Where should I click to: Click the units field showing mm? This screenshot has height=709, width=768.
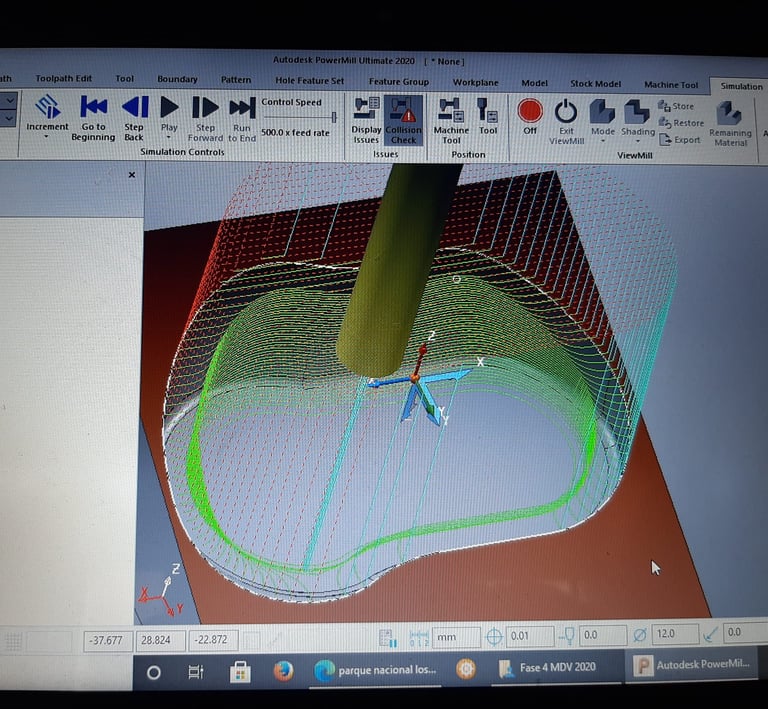click(456, 637)
